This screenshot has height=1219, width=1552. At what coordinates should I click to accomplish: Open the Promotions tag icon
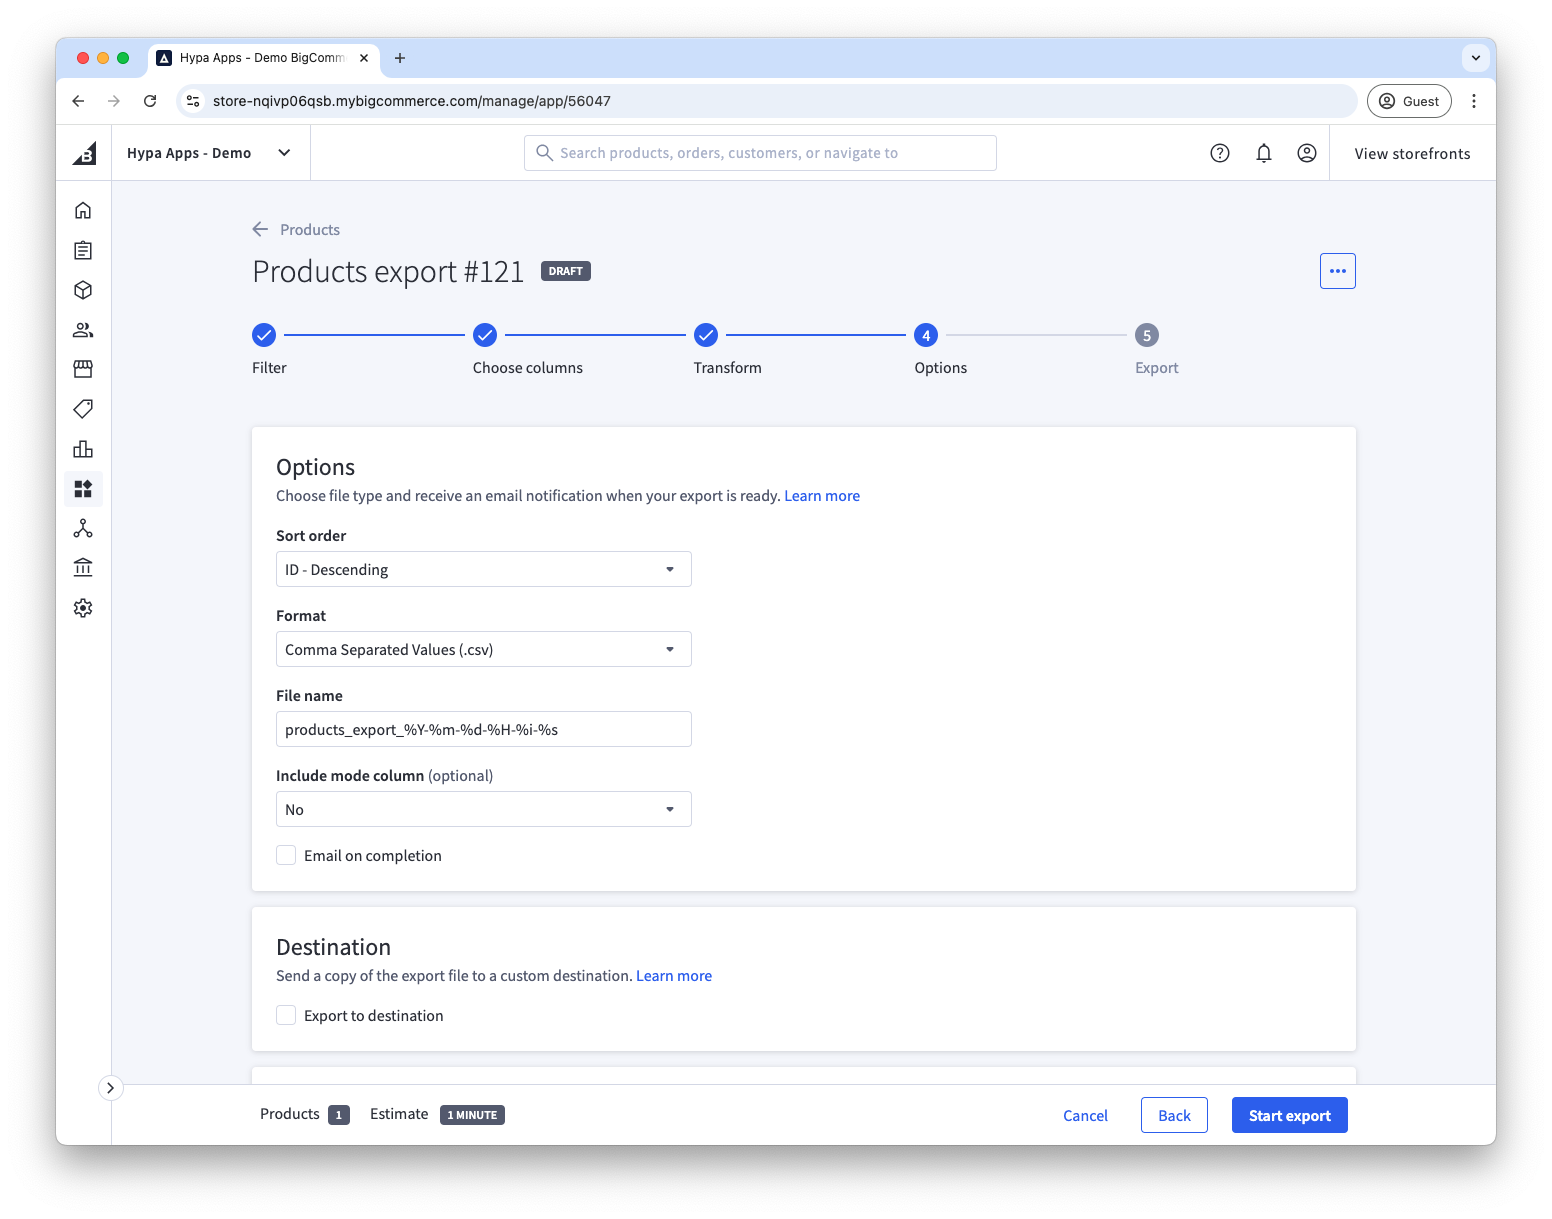pyautogui.click(x=83, y=408)
